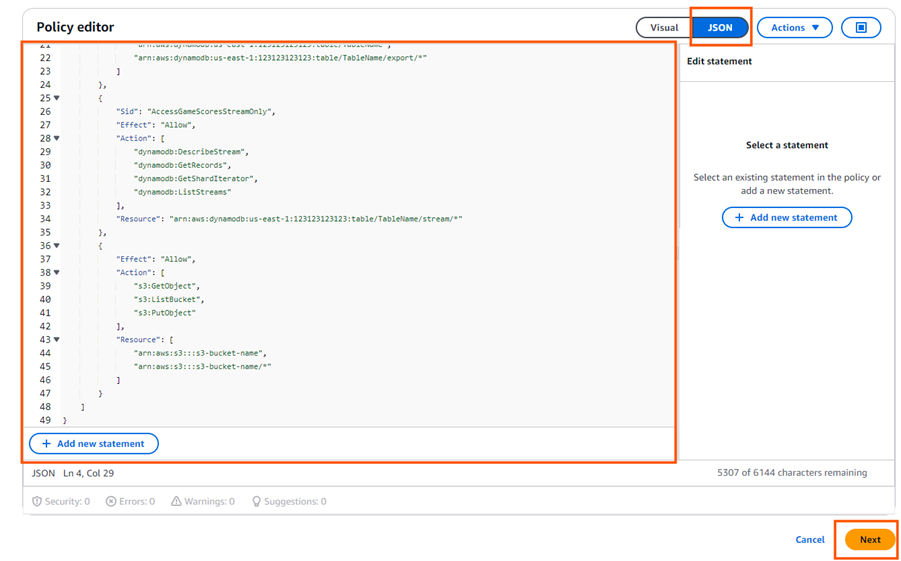Click the s3:ListBucket action line
Viewport: 901px width, 561px height.
point(169,299)
